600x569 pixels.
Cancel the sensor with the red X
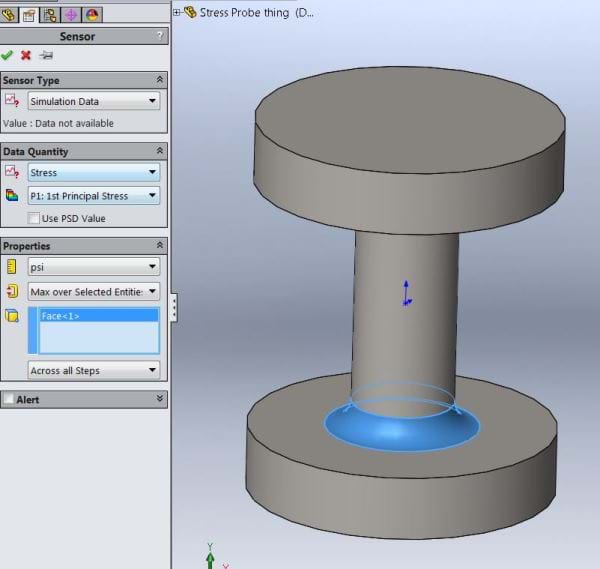[x=26, y=56]
